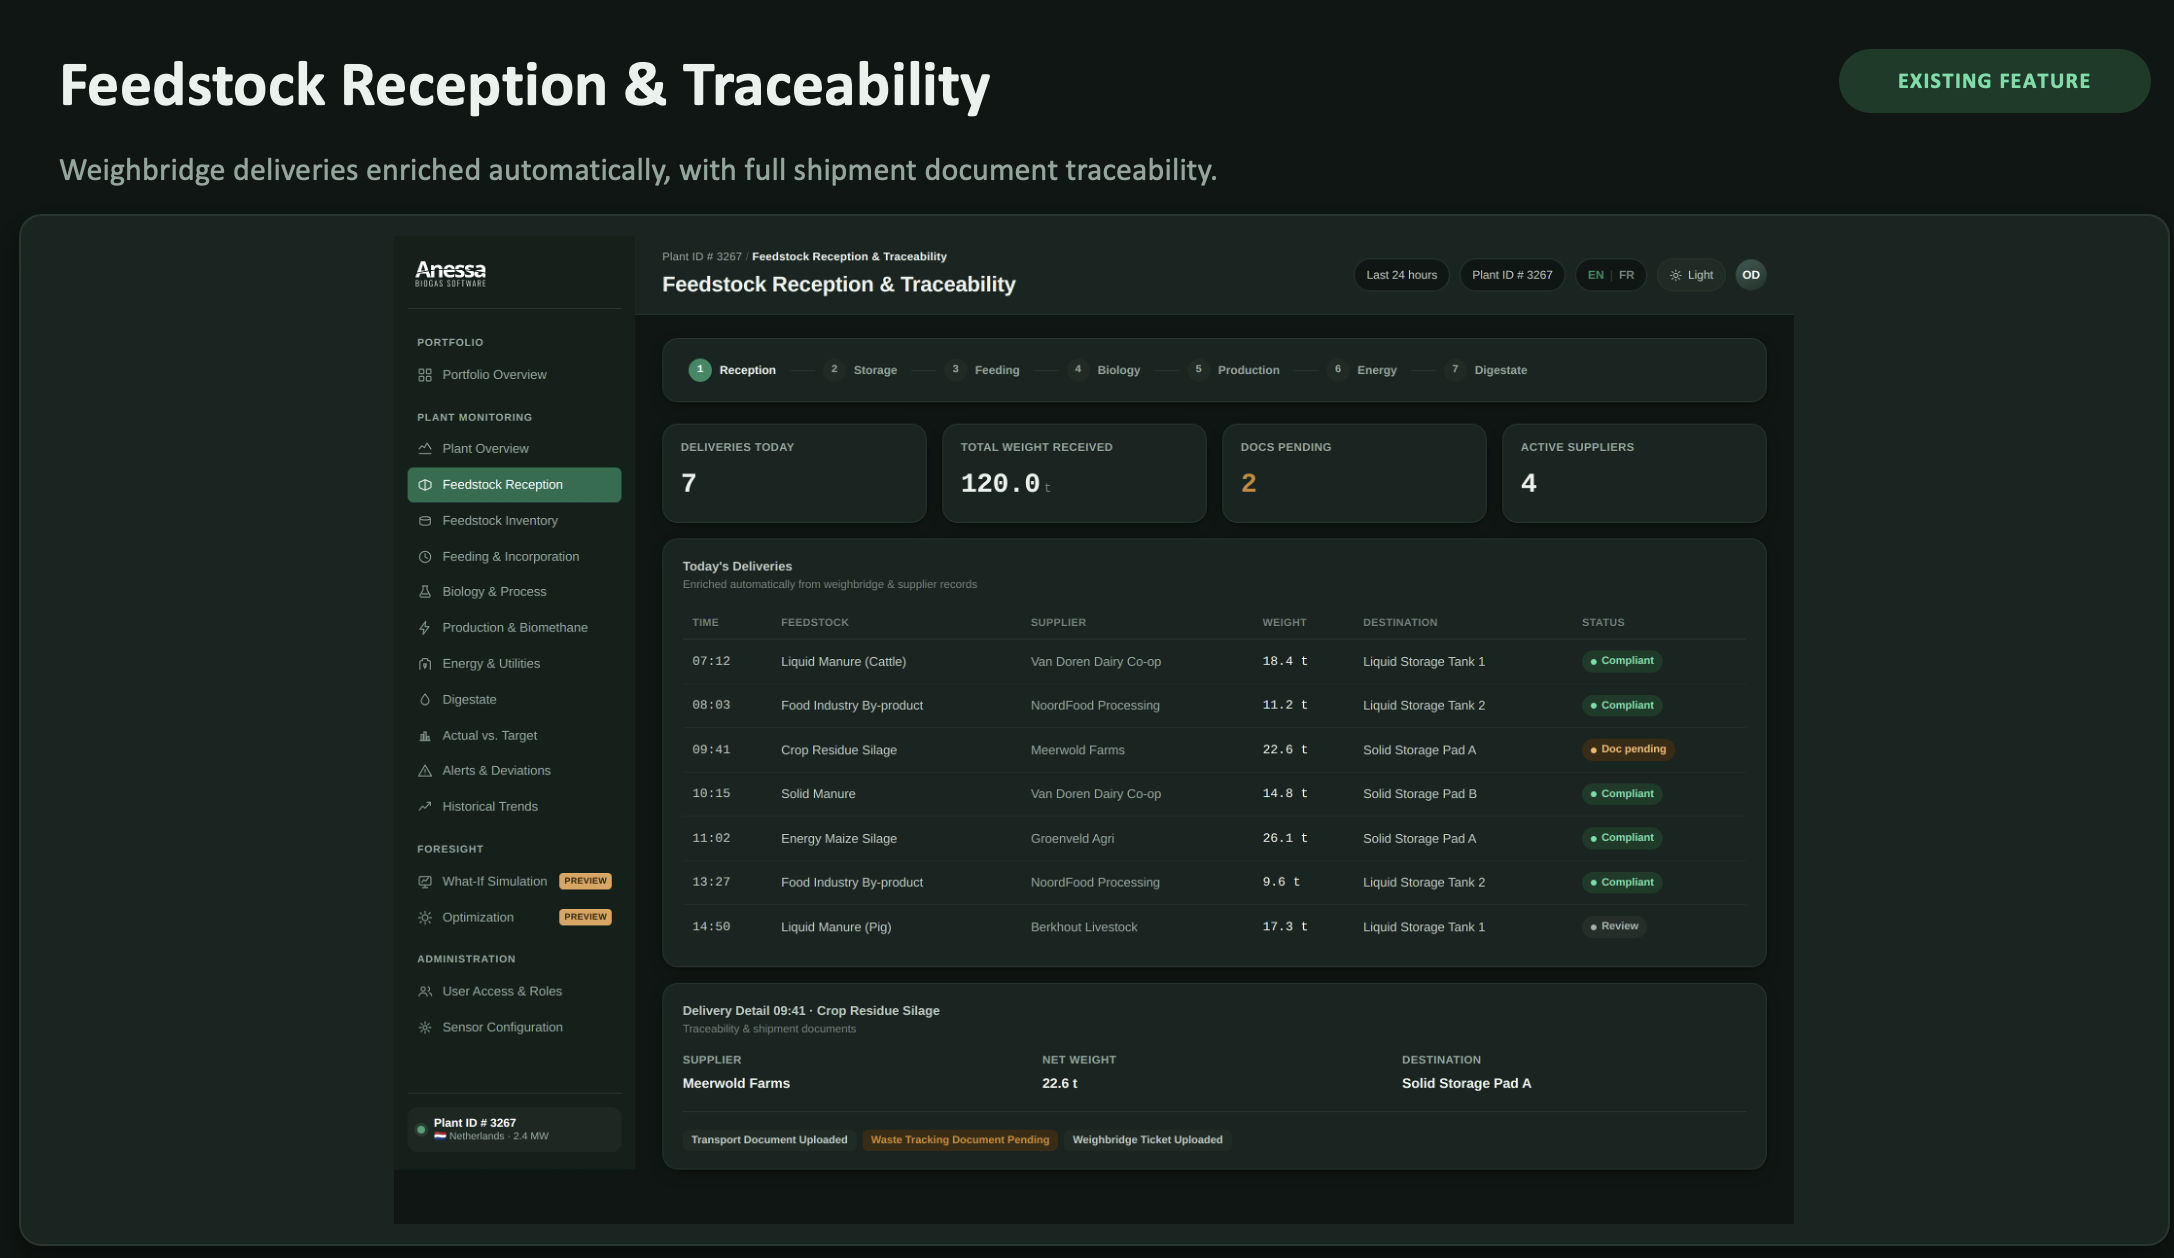This screenshot has width=2174, height=1258.
Task: Open the Waste Tracking Document Pending tag
Action: pos(960,1140)
